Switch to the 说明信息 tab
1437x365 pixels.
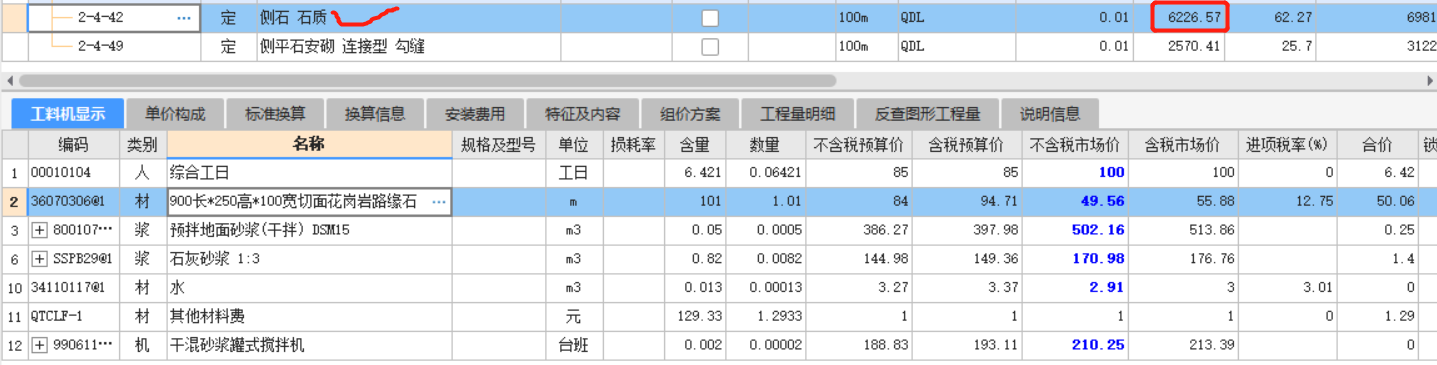(x=1049, y=113)
